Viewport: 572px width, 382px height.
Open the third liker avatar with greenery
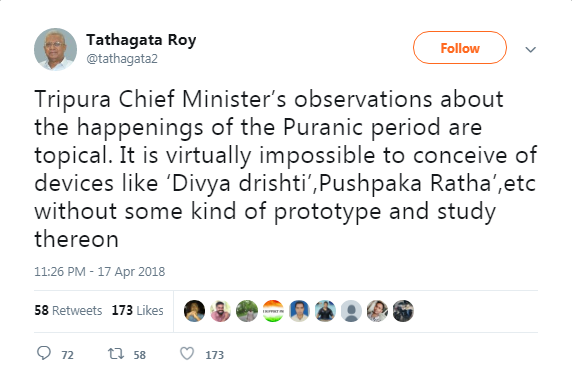click(x=247, y=311)
